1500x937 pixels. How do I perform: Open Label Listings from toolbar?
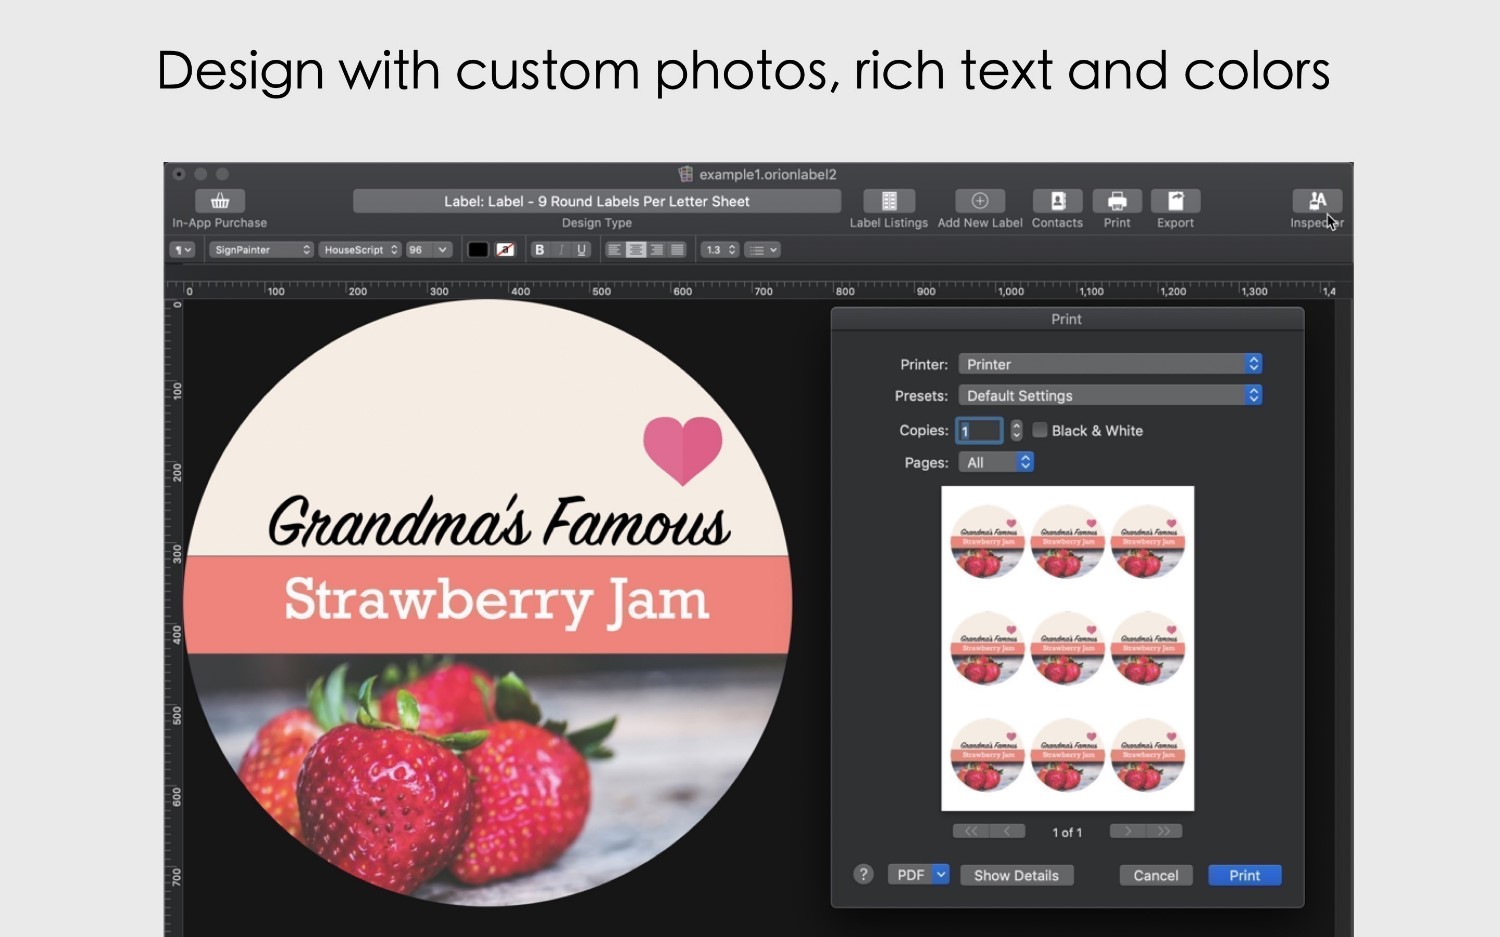pyautogui.click(x=889, y=201)
